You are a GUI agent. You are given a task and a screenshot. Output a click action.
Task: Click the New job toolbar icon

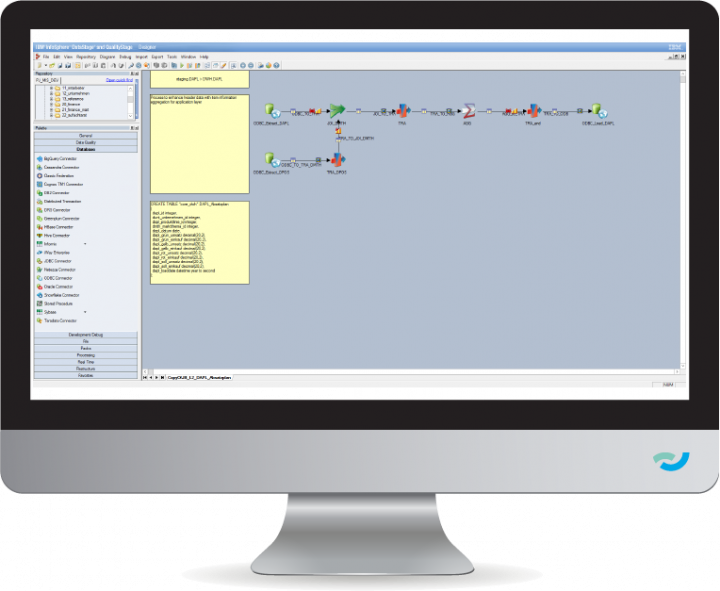pyautogui.click(x=39, y=66)
